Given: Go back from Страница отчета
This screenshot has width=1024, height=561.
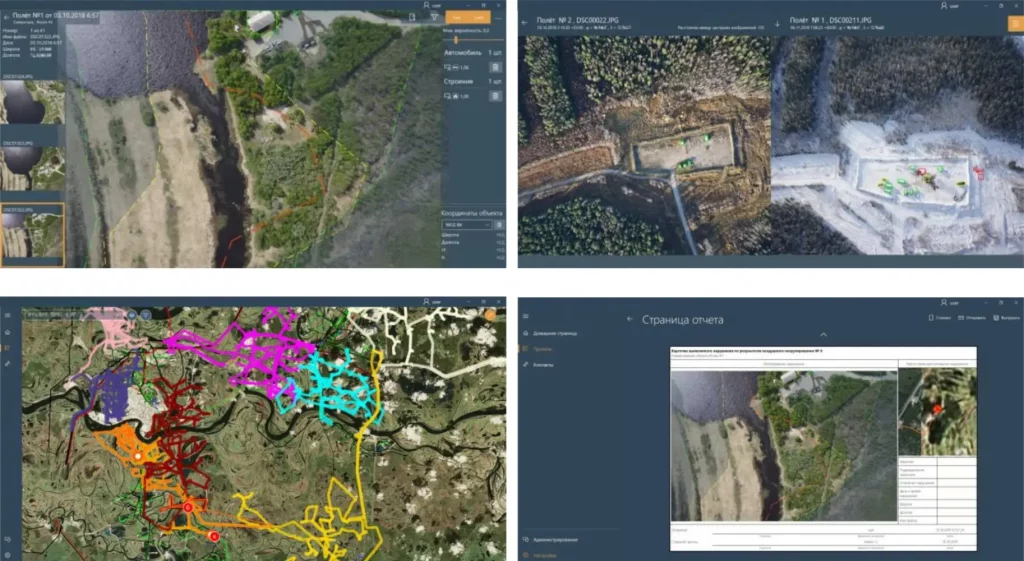Looking at the screenshot, I should pyautogui.click(x=630, y=319).
